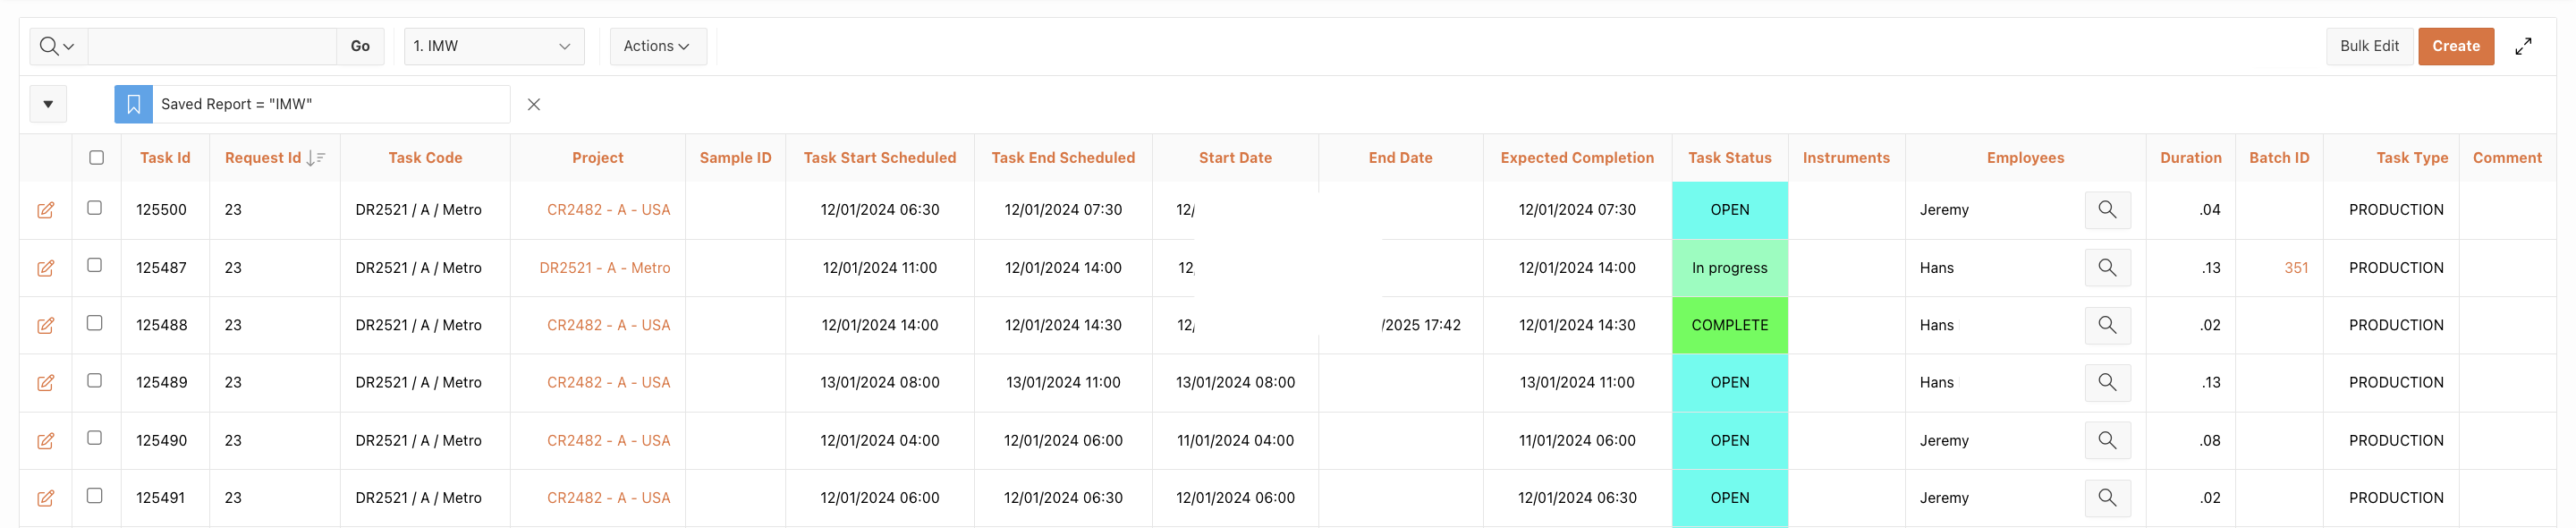Viewport: 2576px width, 528px height.
Task: Click the maximize report expand icon
Action: (x=2523, y=46)
